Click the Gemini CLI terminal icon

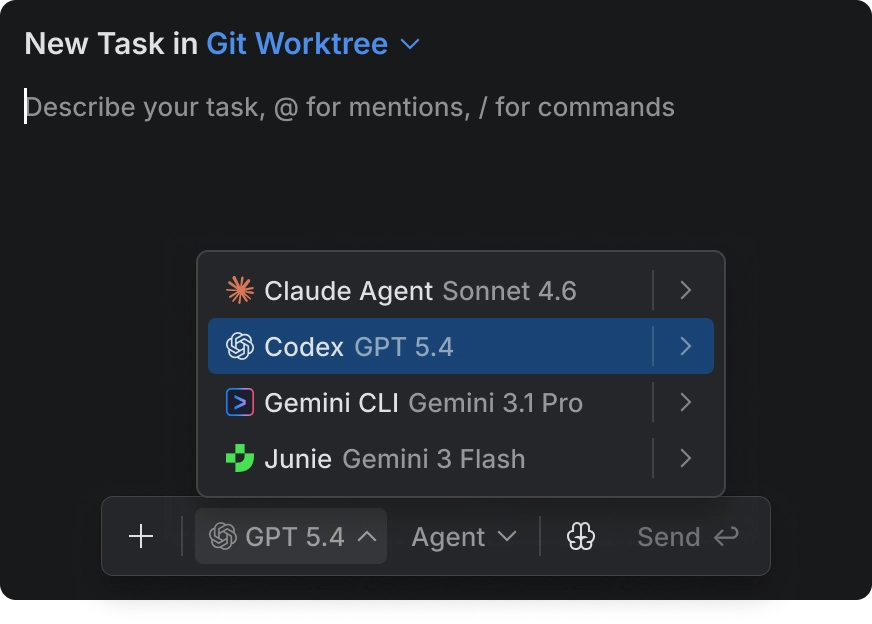click(x=240, y=402)
